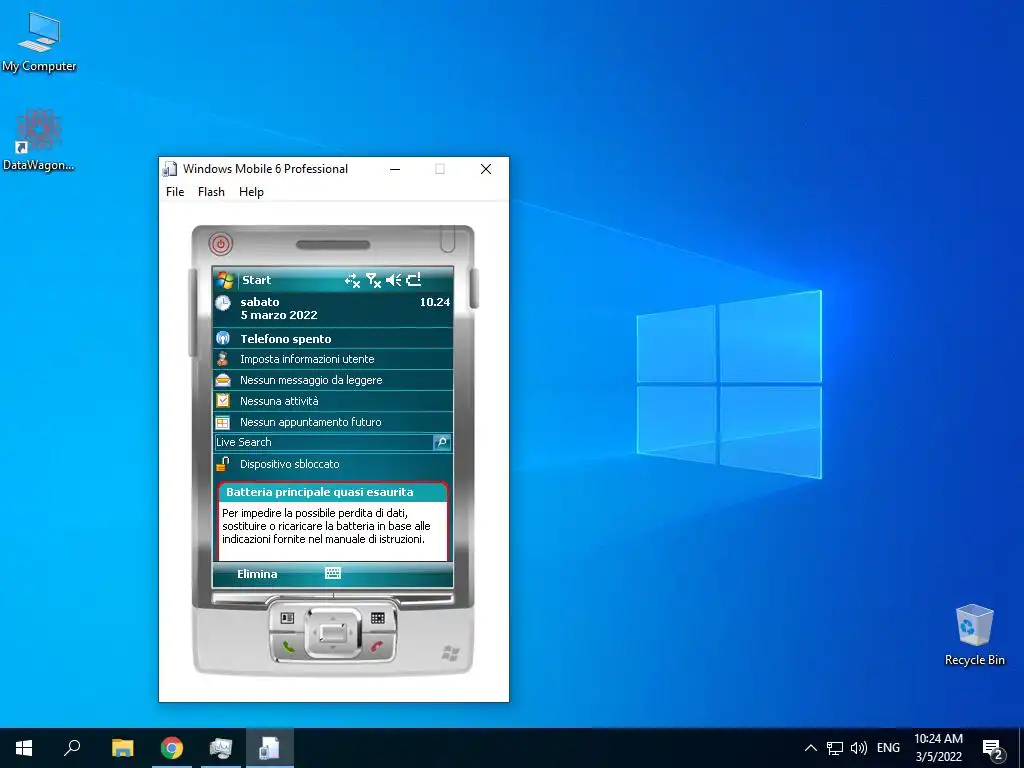
Task: Click the Live Search magnifier button
Action: click(x=441, y=442)
